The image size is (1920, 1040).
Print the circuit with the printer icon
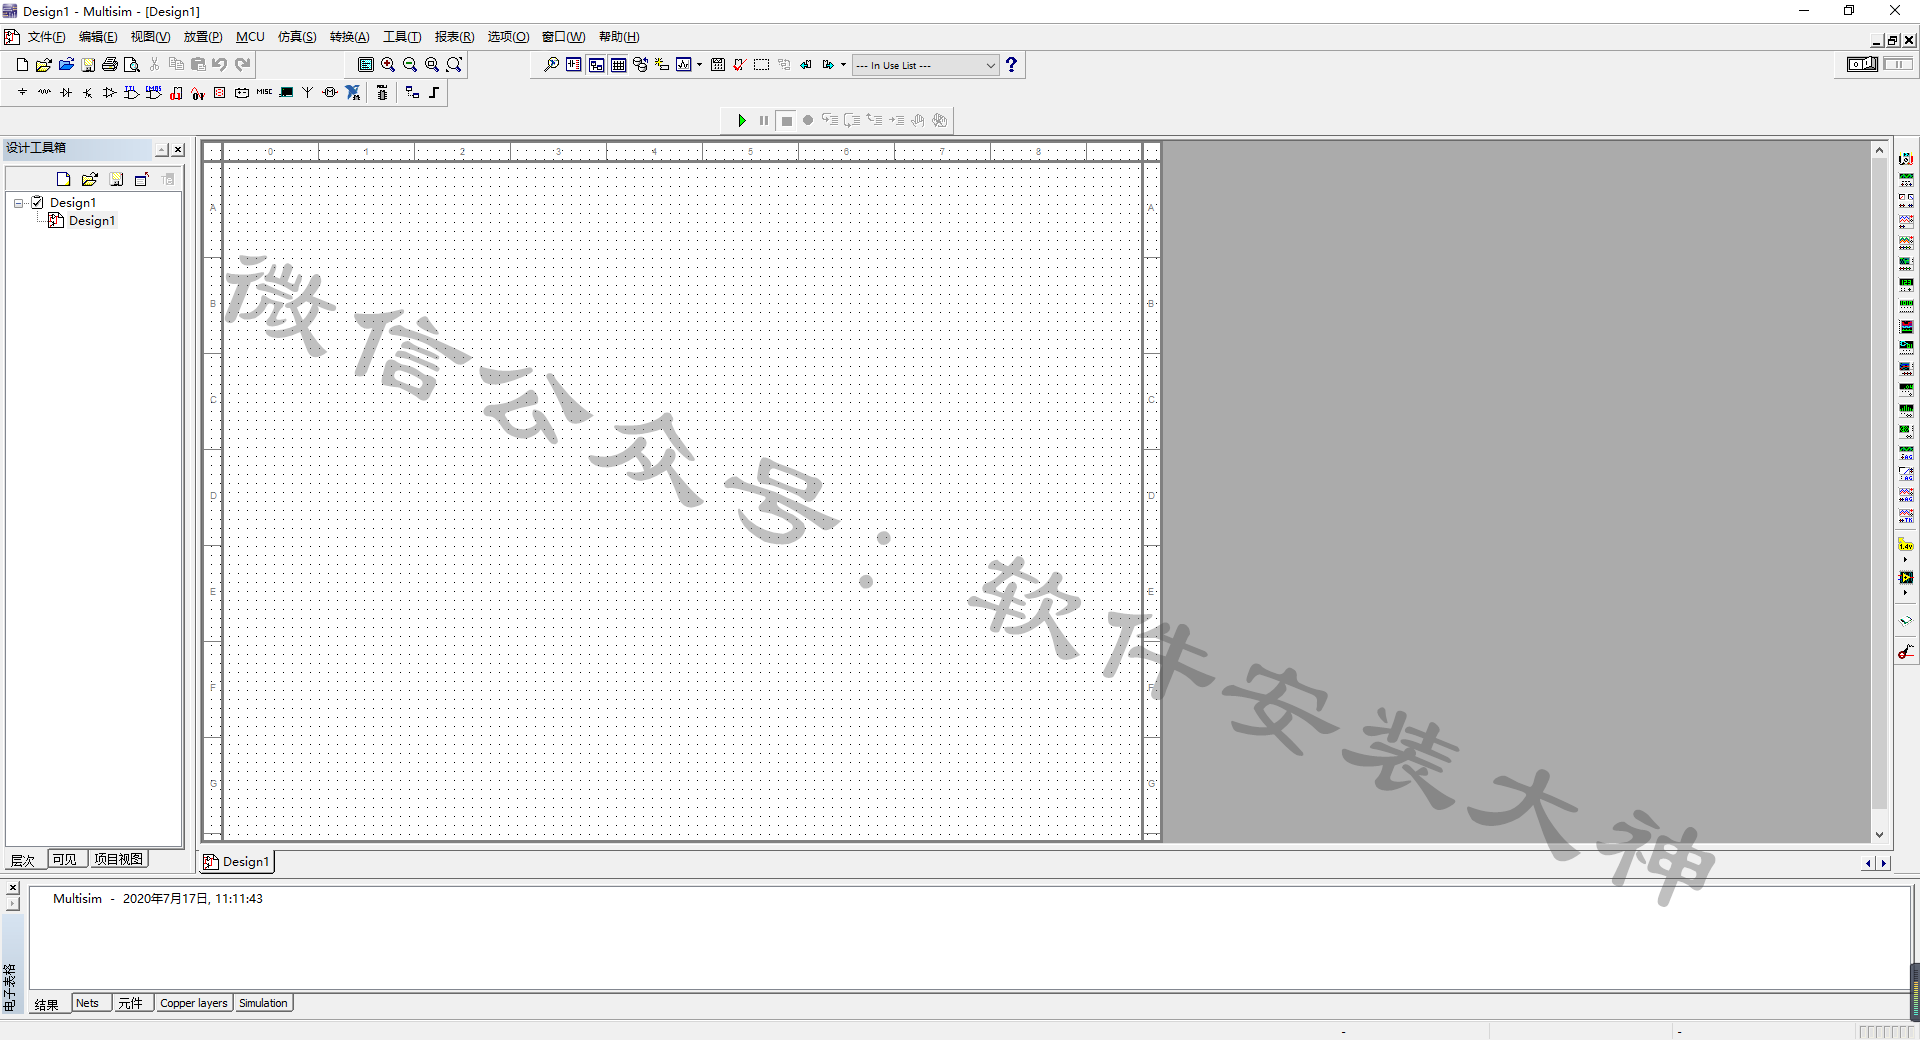110,64
